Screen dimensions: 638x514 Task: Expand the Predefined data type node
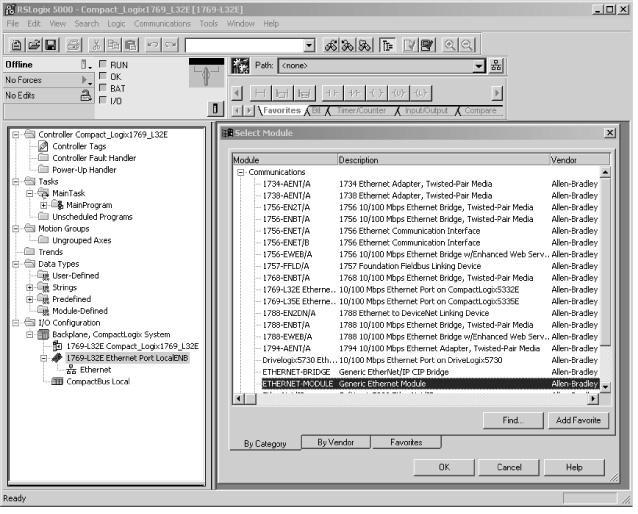coord(29,299)
